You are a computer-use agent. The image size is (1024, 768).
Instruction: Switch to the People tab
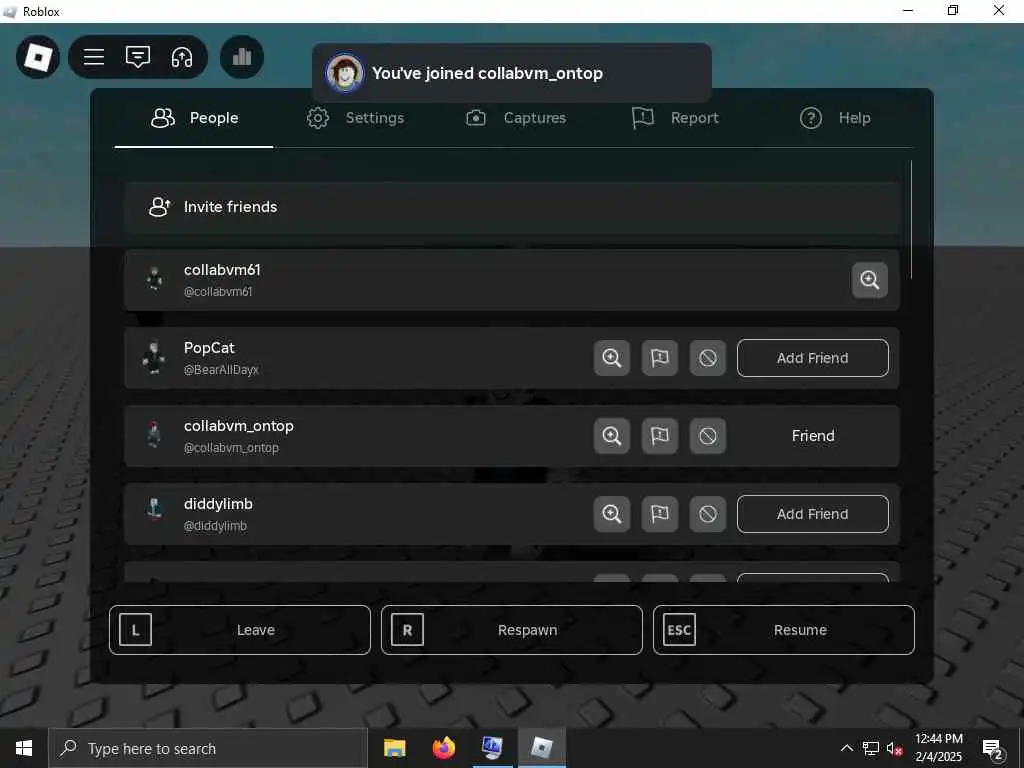[x=194, y=118]
